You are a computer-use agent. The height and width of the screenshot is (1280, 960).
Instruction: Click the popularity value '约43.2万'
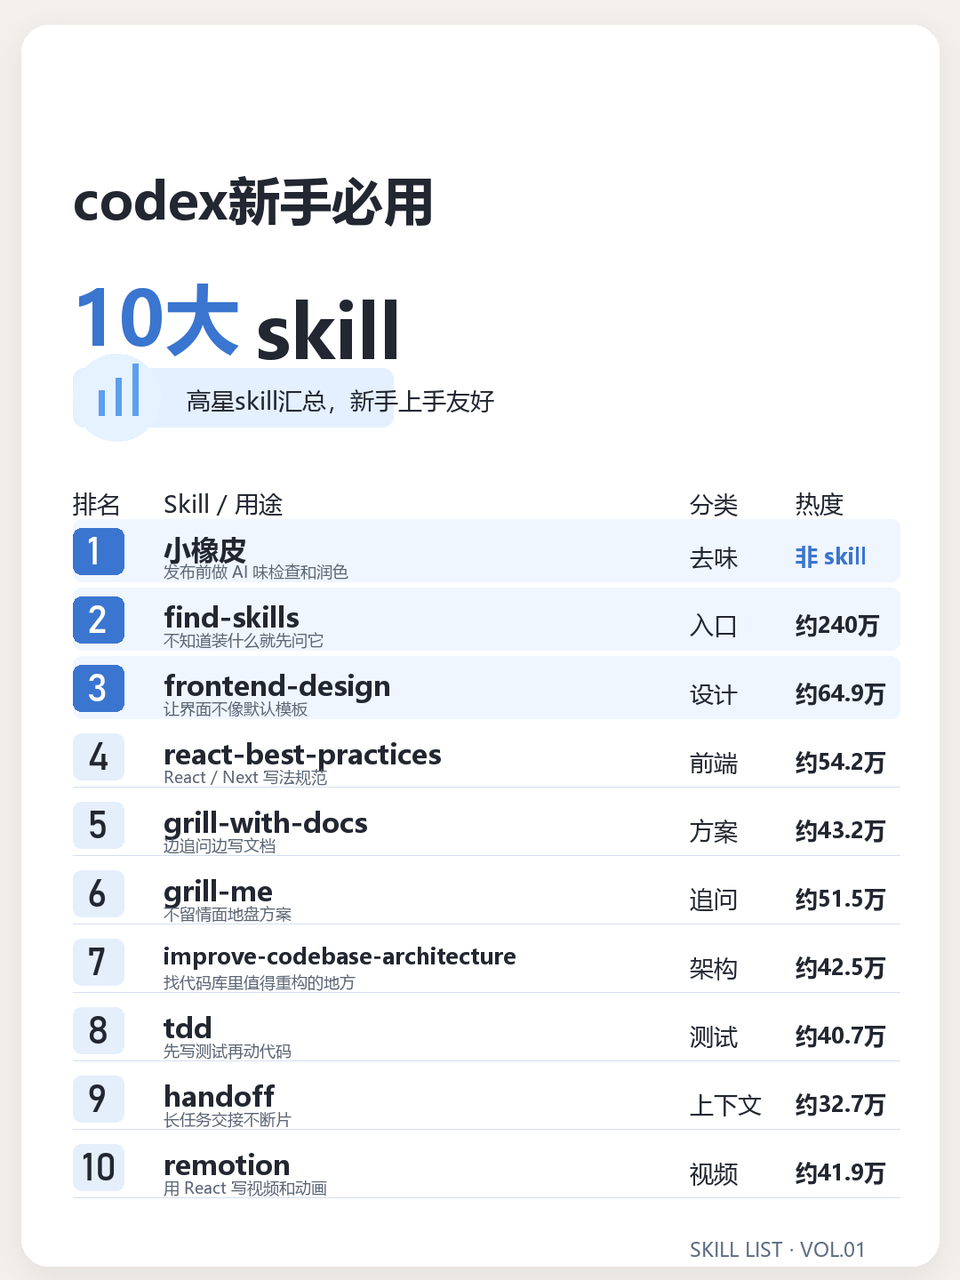click(840, 831)
